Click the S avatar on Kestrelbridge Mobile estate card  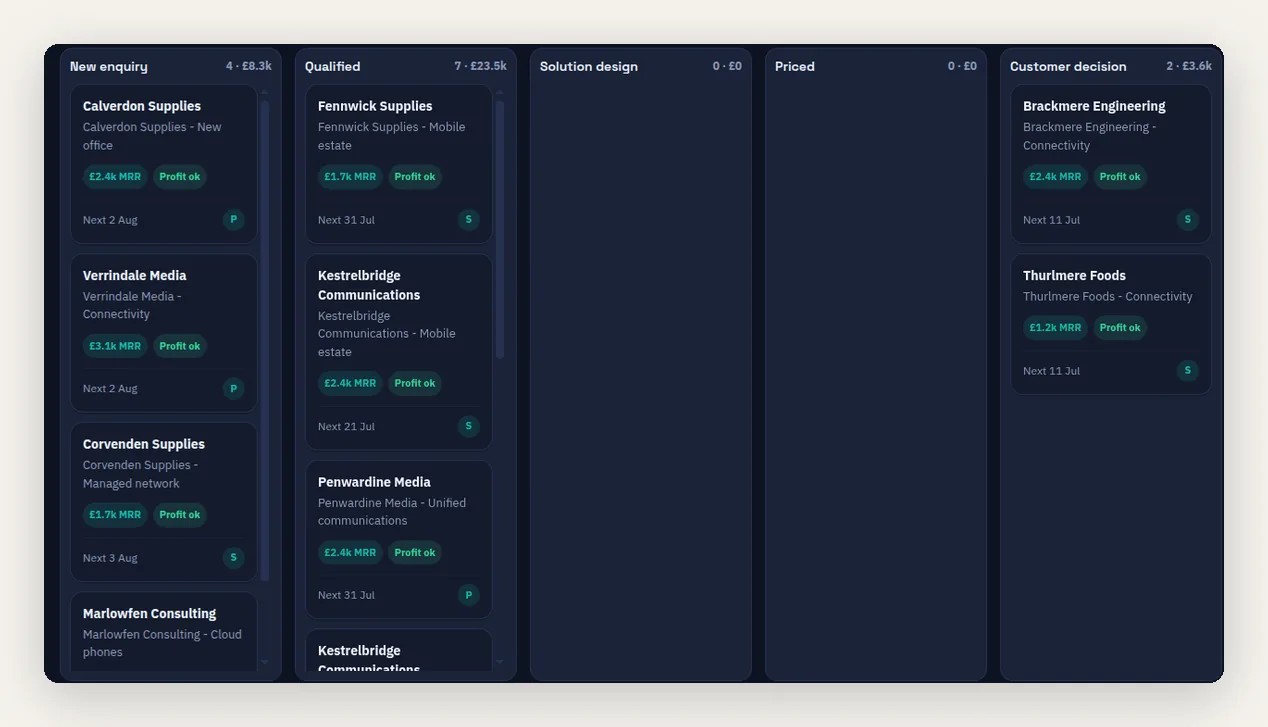[x=469, y=426]
